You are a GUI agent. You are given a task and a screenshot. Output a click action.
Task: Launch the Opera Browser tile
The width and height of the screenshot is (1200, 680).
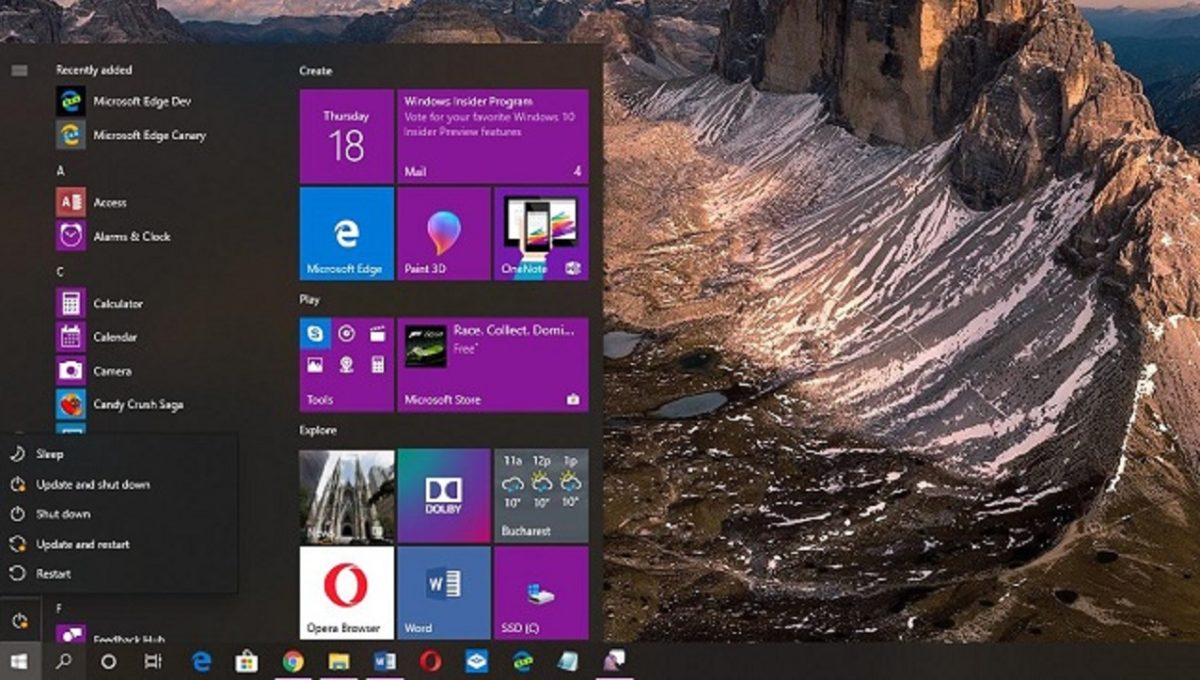(x=346, y=593)
